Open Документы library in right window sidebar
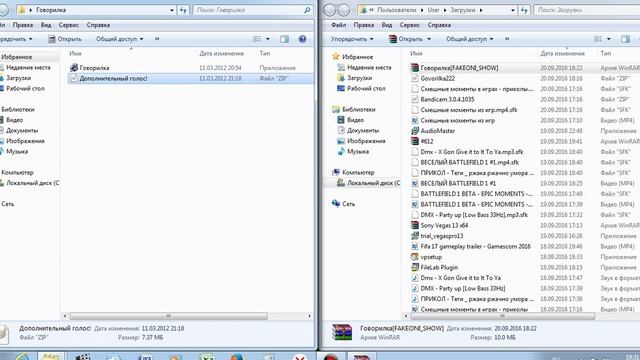640x360 pixels. [x=363, y=131]
